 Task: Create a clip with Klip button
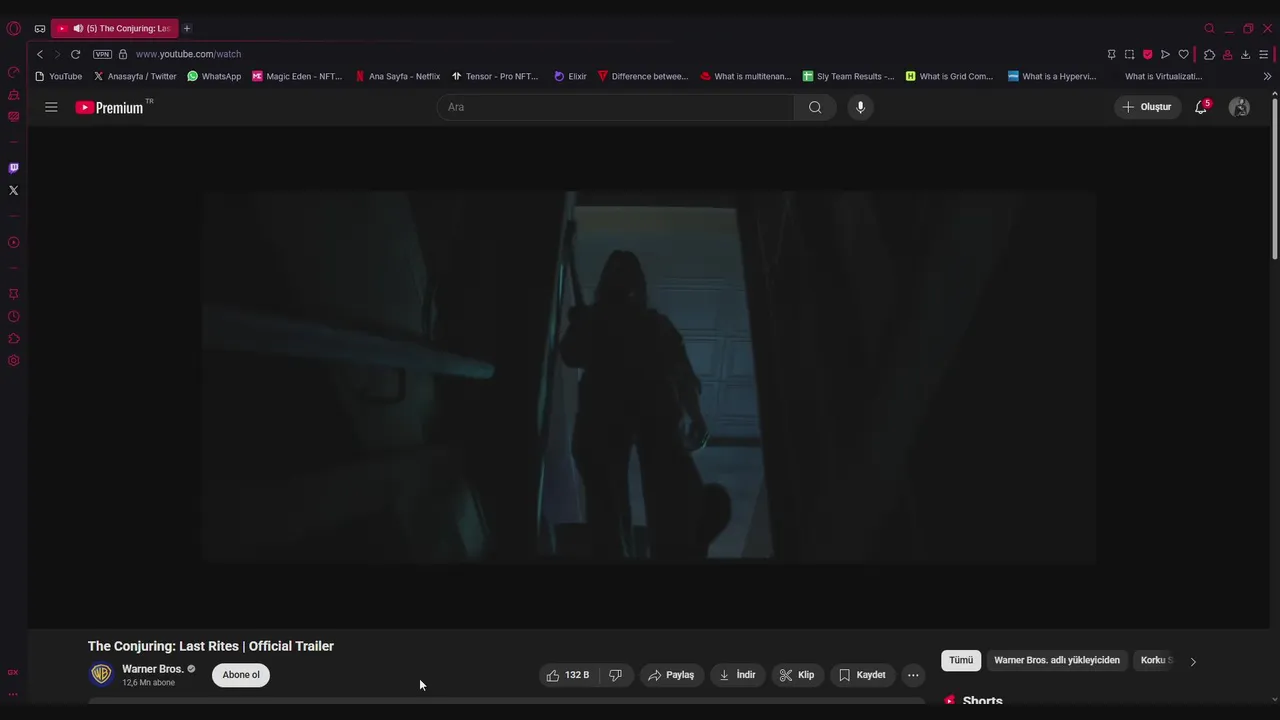point(797,675)
